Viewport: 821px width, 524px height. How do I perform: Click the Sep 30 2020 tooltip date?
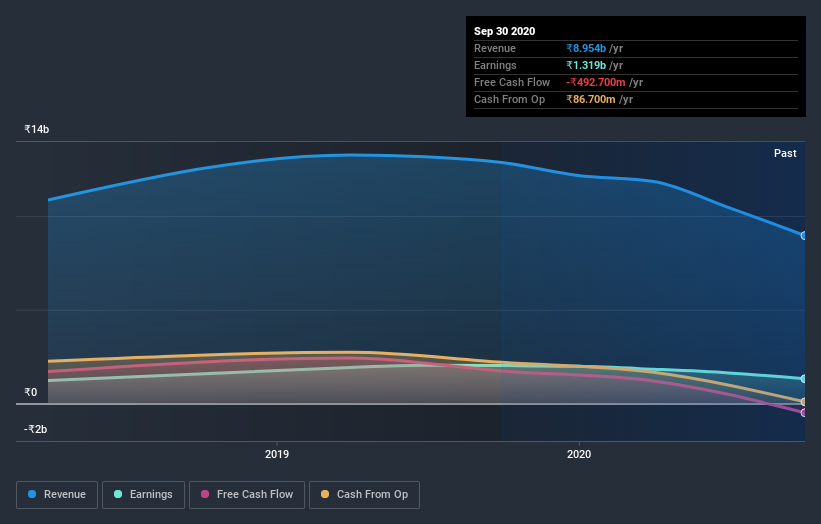[505, 31]
